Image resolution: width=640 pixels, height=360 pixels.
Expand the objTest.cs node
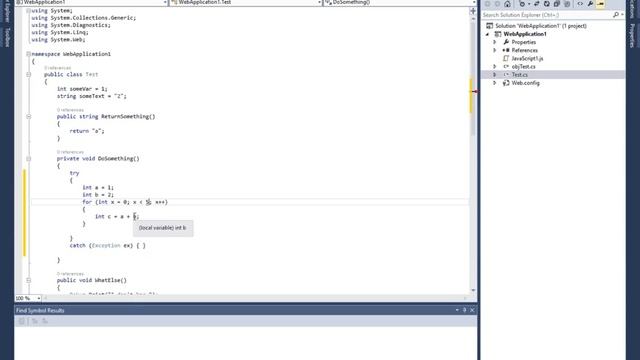[495, 67]
